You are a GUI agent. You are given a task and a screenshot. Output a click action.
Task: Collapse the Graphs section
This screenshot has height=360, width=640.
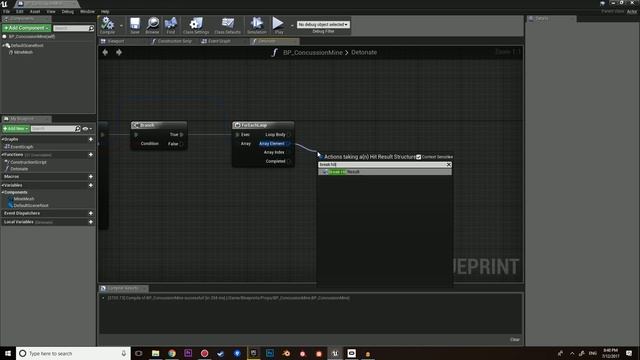[x=3, y=139]
